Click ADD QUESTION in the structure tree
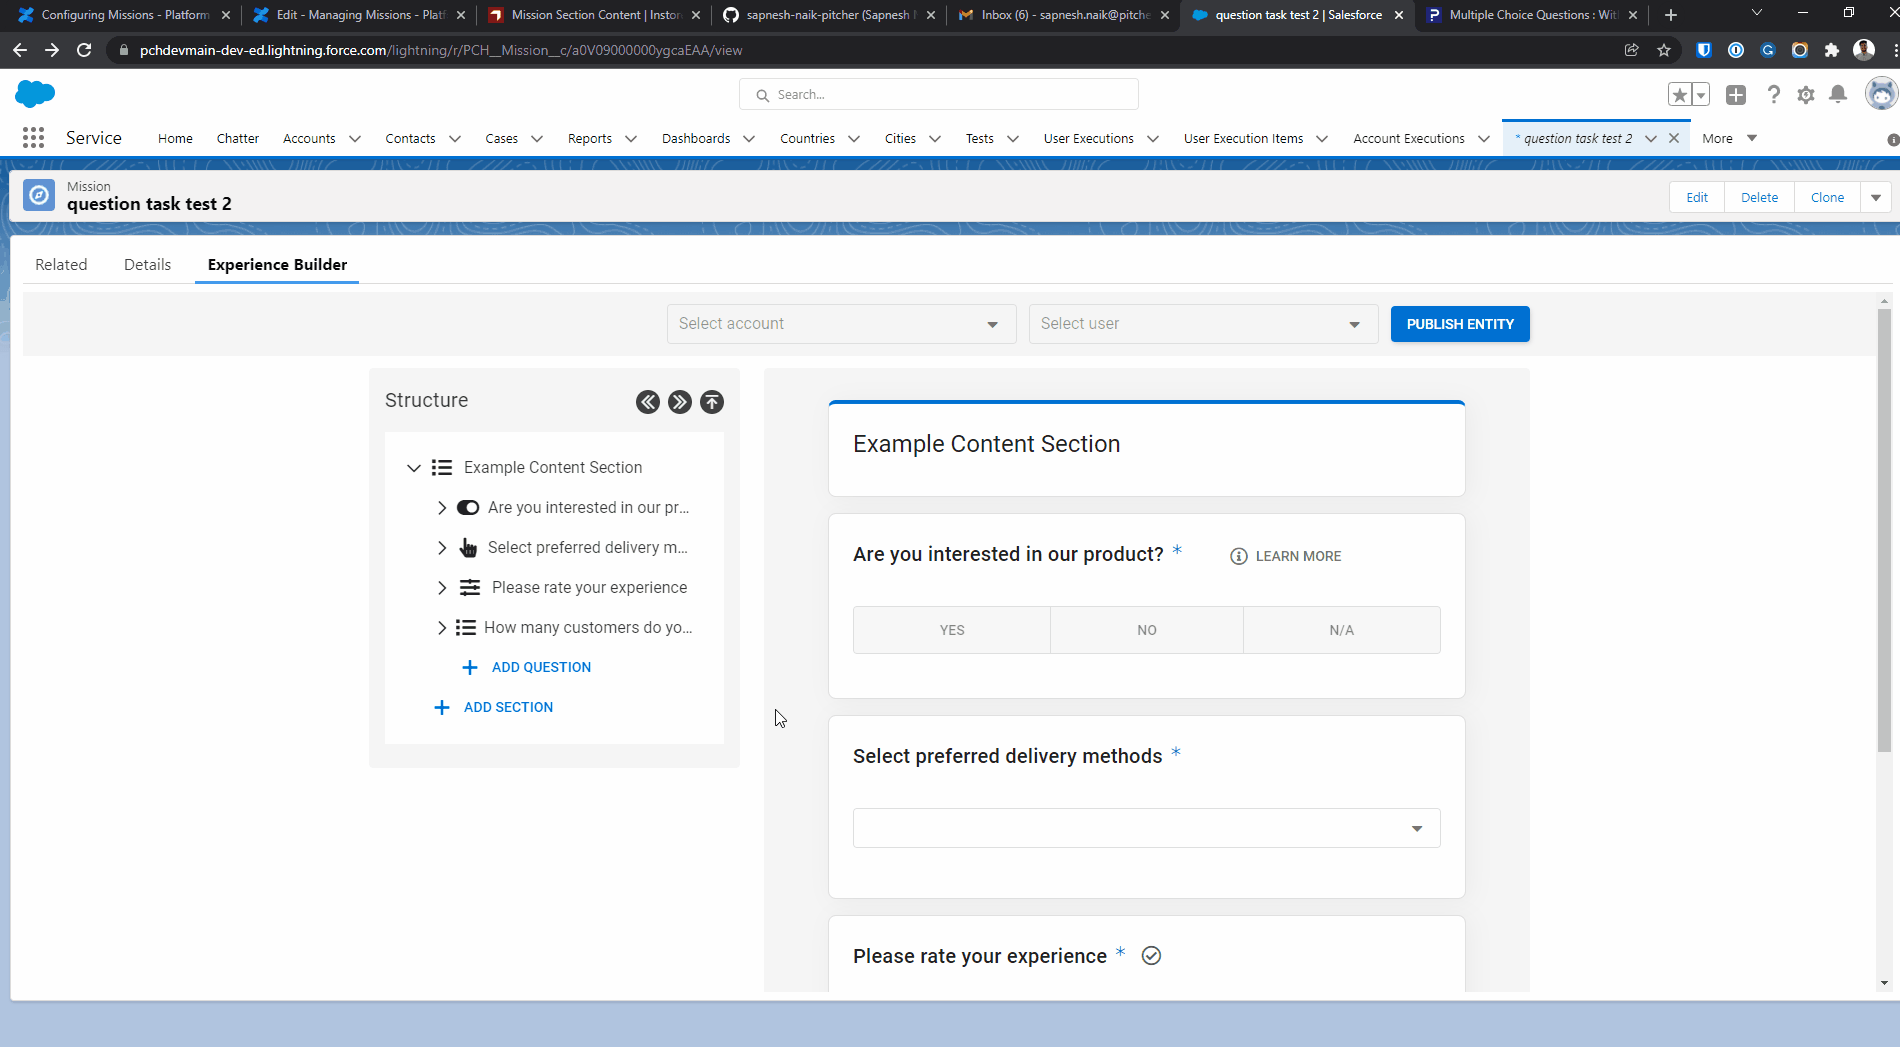The height and width of the screenshot is (1047, 1900). pos(540,667)
